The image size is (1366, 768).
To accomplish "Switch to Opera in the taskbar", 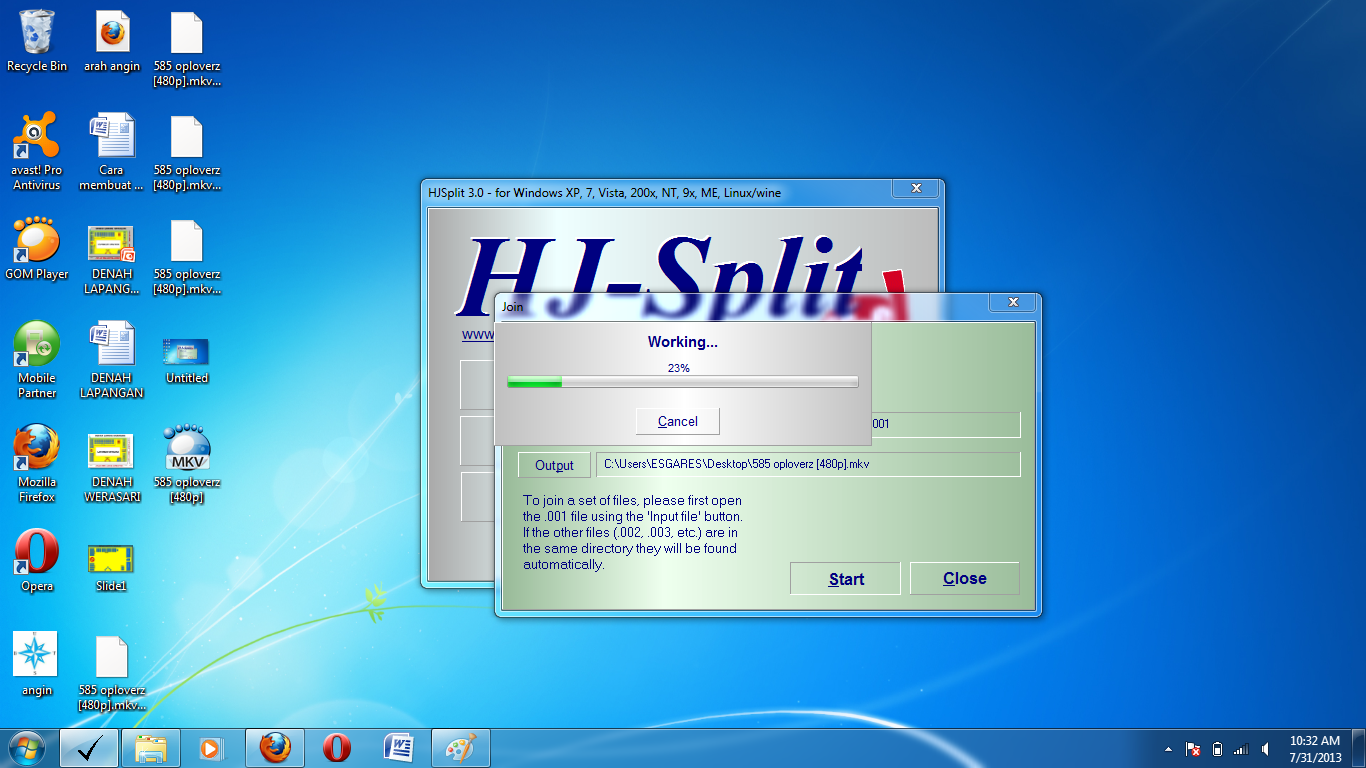I will point(337,748).
